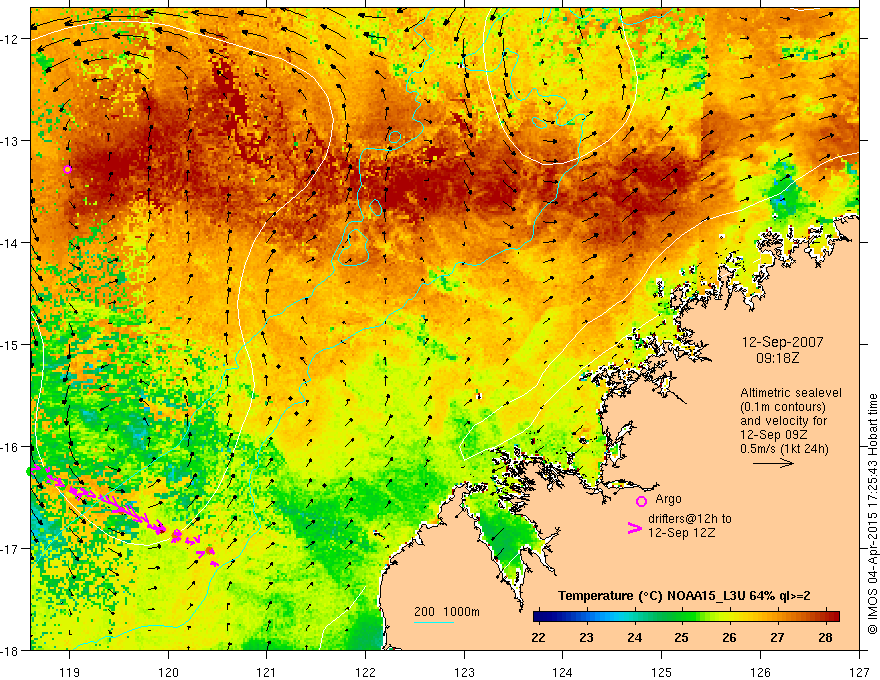Image resolution: width=880 pixels, height=680 pixels.
Task: Click the 'Temperature (°C) NOAA15_L3U 64% ql>=2' title
Action: pos(684,596)
